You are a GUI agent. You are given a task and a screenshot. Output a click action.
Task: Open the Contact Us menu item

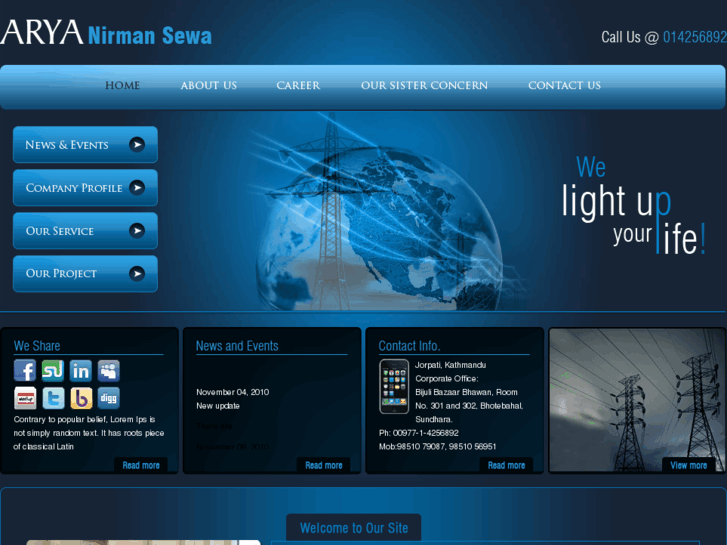564,85
